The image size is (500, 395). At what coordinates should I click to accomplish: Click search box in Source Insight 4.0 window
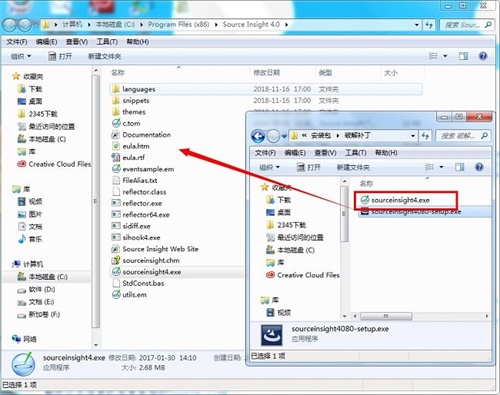468,25
